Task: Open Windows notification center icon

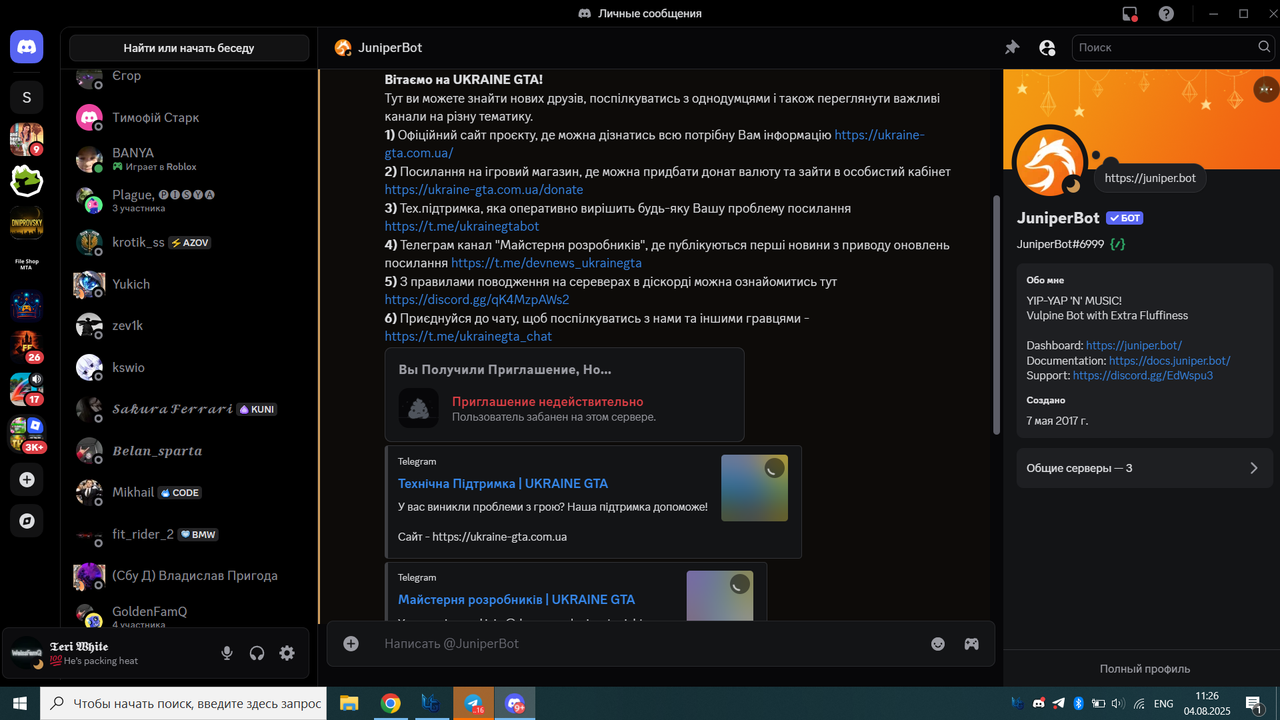Action: click(1253, 703)
